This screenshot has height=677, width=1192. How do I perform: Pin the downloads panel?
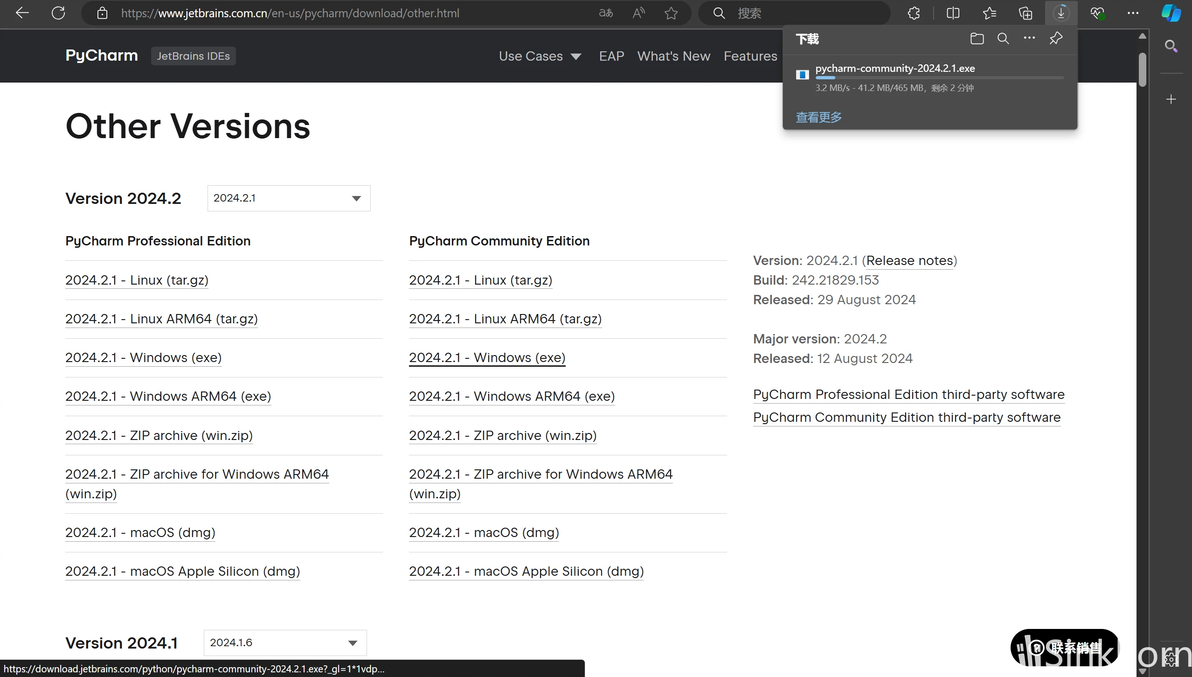point(1056,39)
